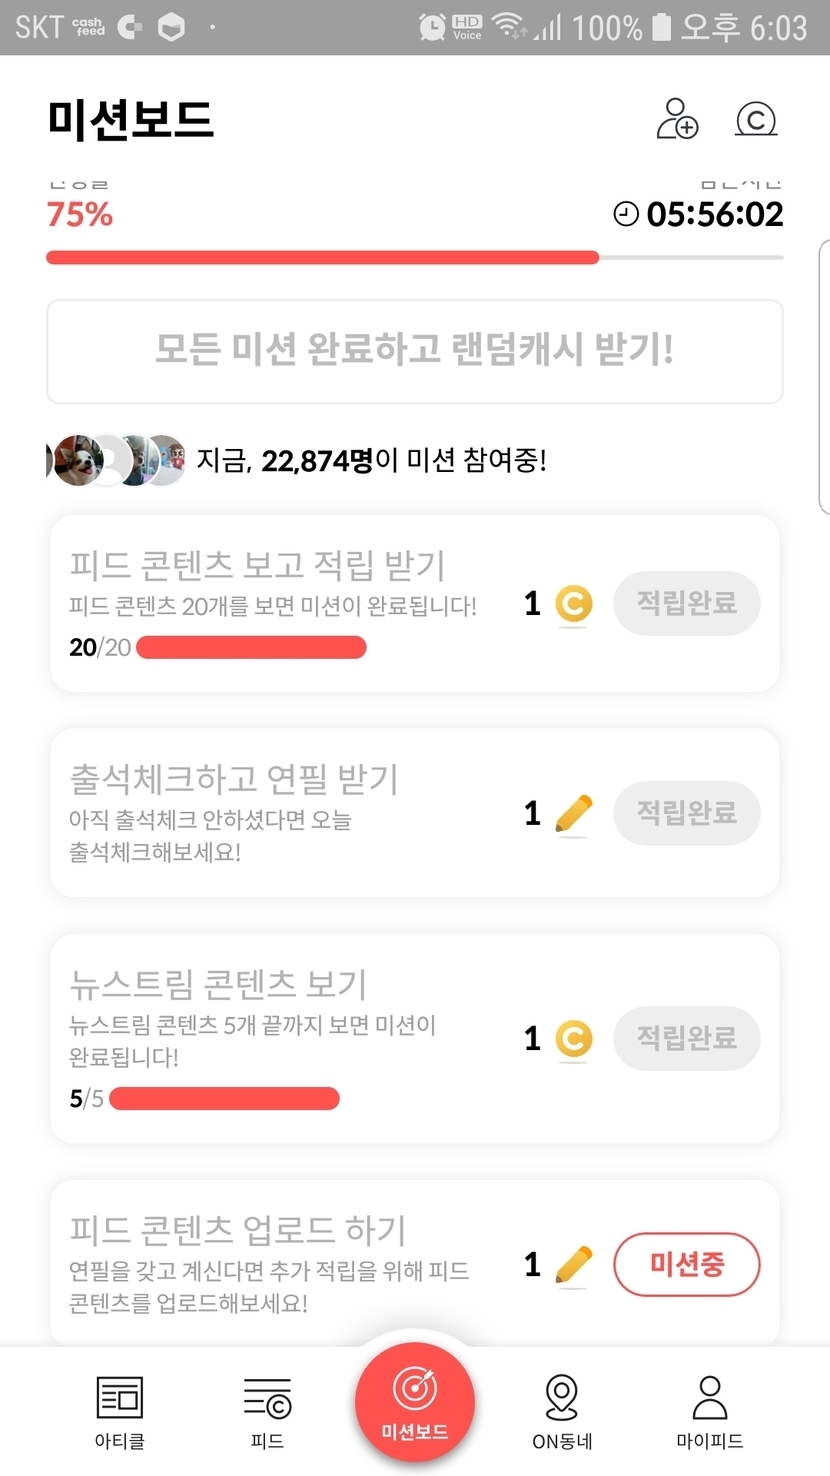Click the pencil icon on 출석체크 mission
830x1476 pixels.
tap(573, 814)
